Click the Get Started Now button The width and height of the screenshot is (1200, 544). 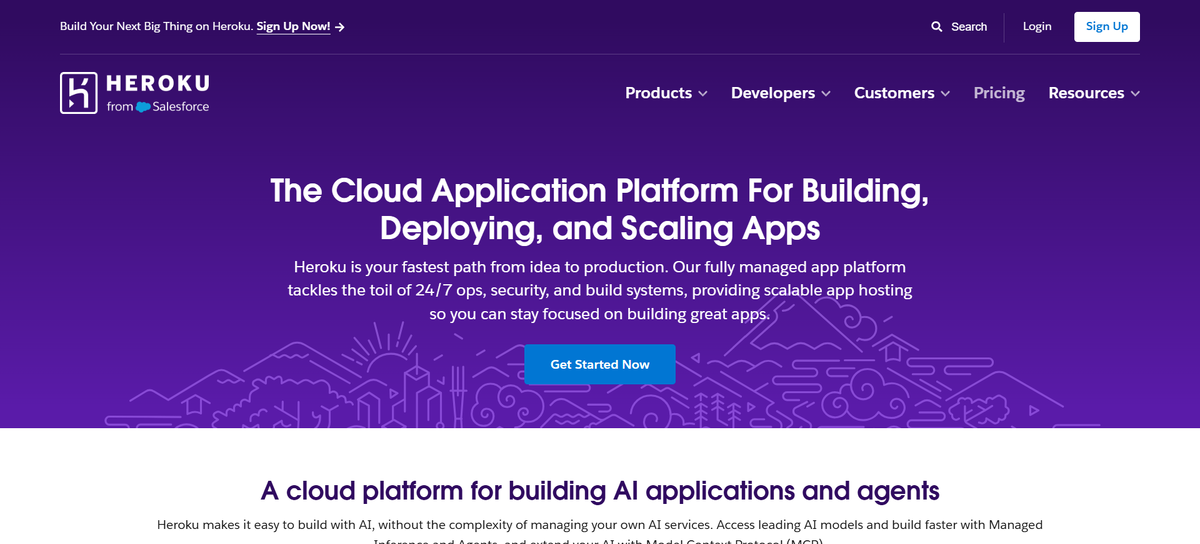600,364
